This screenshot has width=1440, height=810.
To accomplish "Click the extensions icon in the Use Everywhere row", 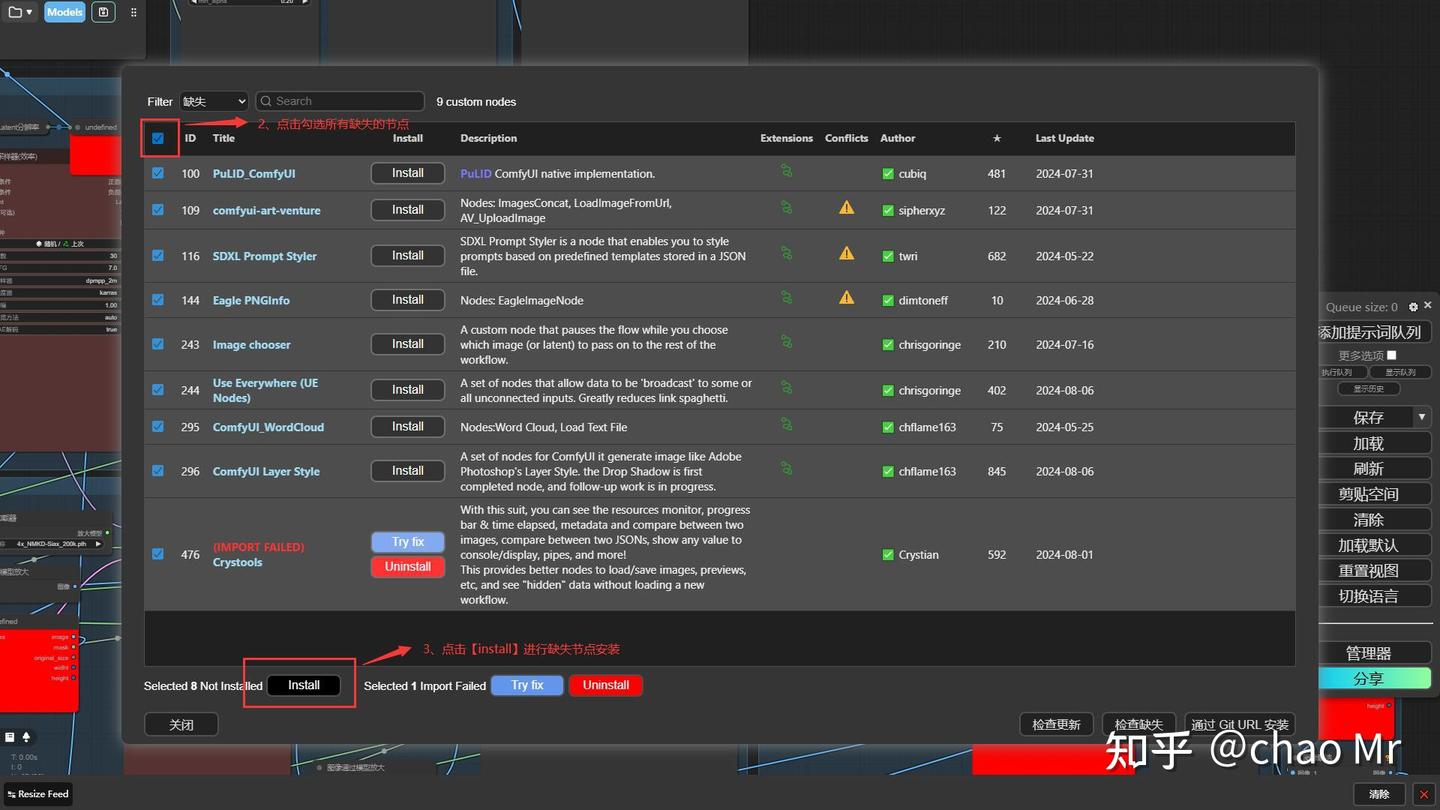I will click(x=787, y=388).
